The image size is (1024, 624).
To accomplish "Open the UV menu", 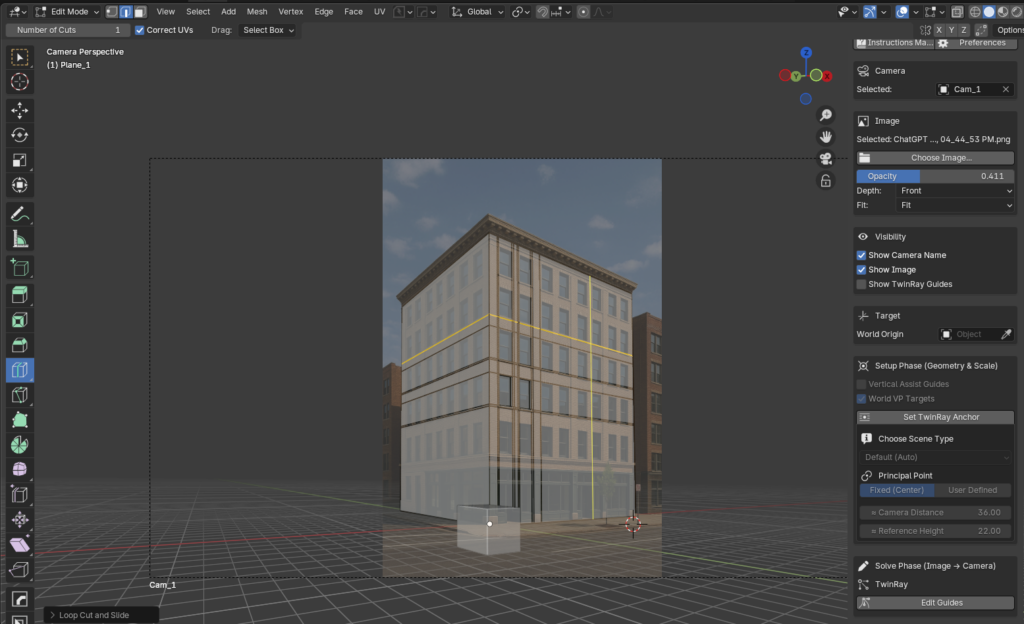I will (x=379, y=12).
